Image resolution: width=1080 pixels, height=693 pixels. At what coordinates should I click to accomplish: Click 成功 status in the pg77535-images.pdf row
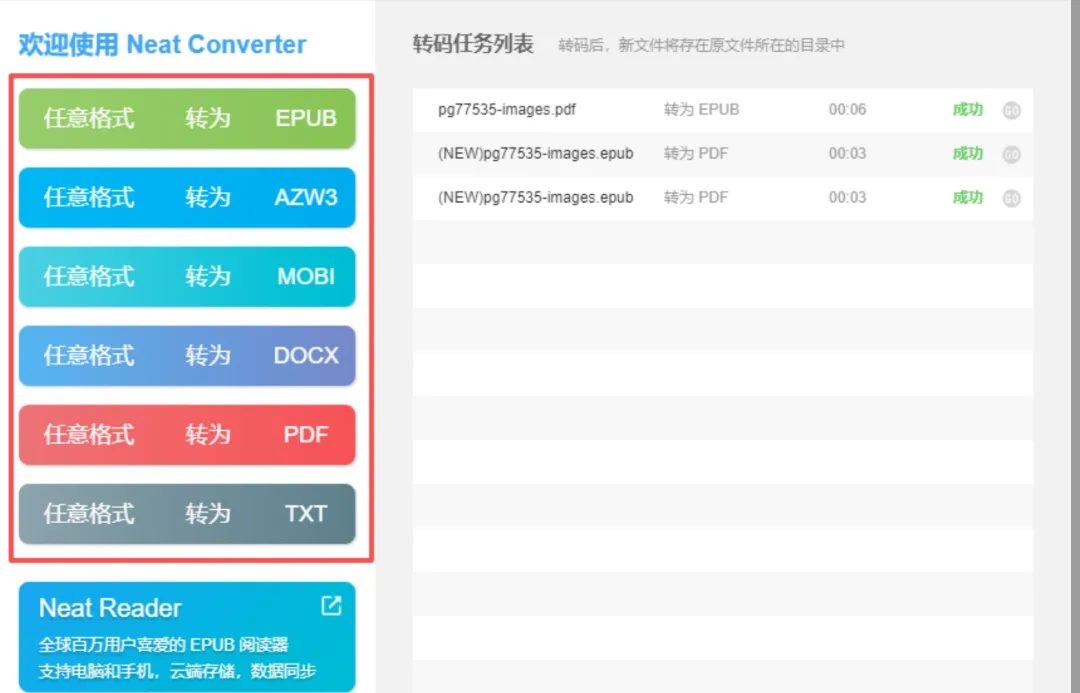click(x=968, y=110)
